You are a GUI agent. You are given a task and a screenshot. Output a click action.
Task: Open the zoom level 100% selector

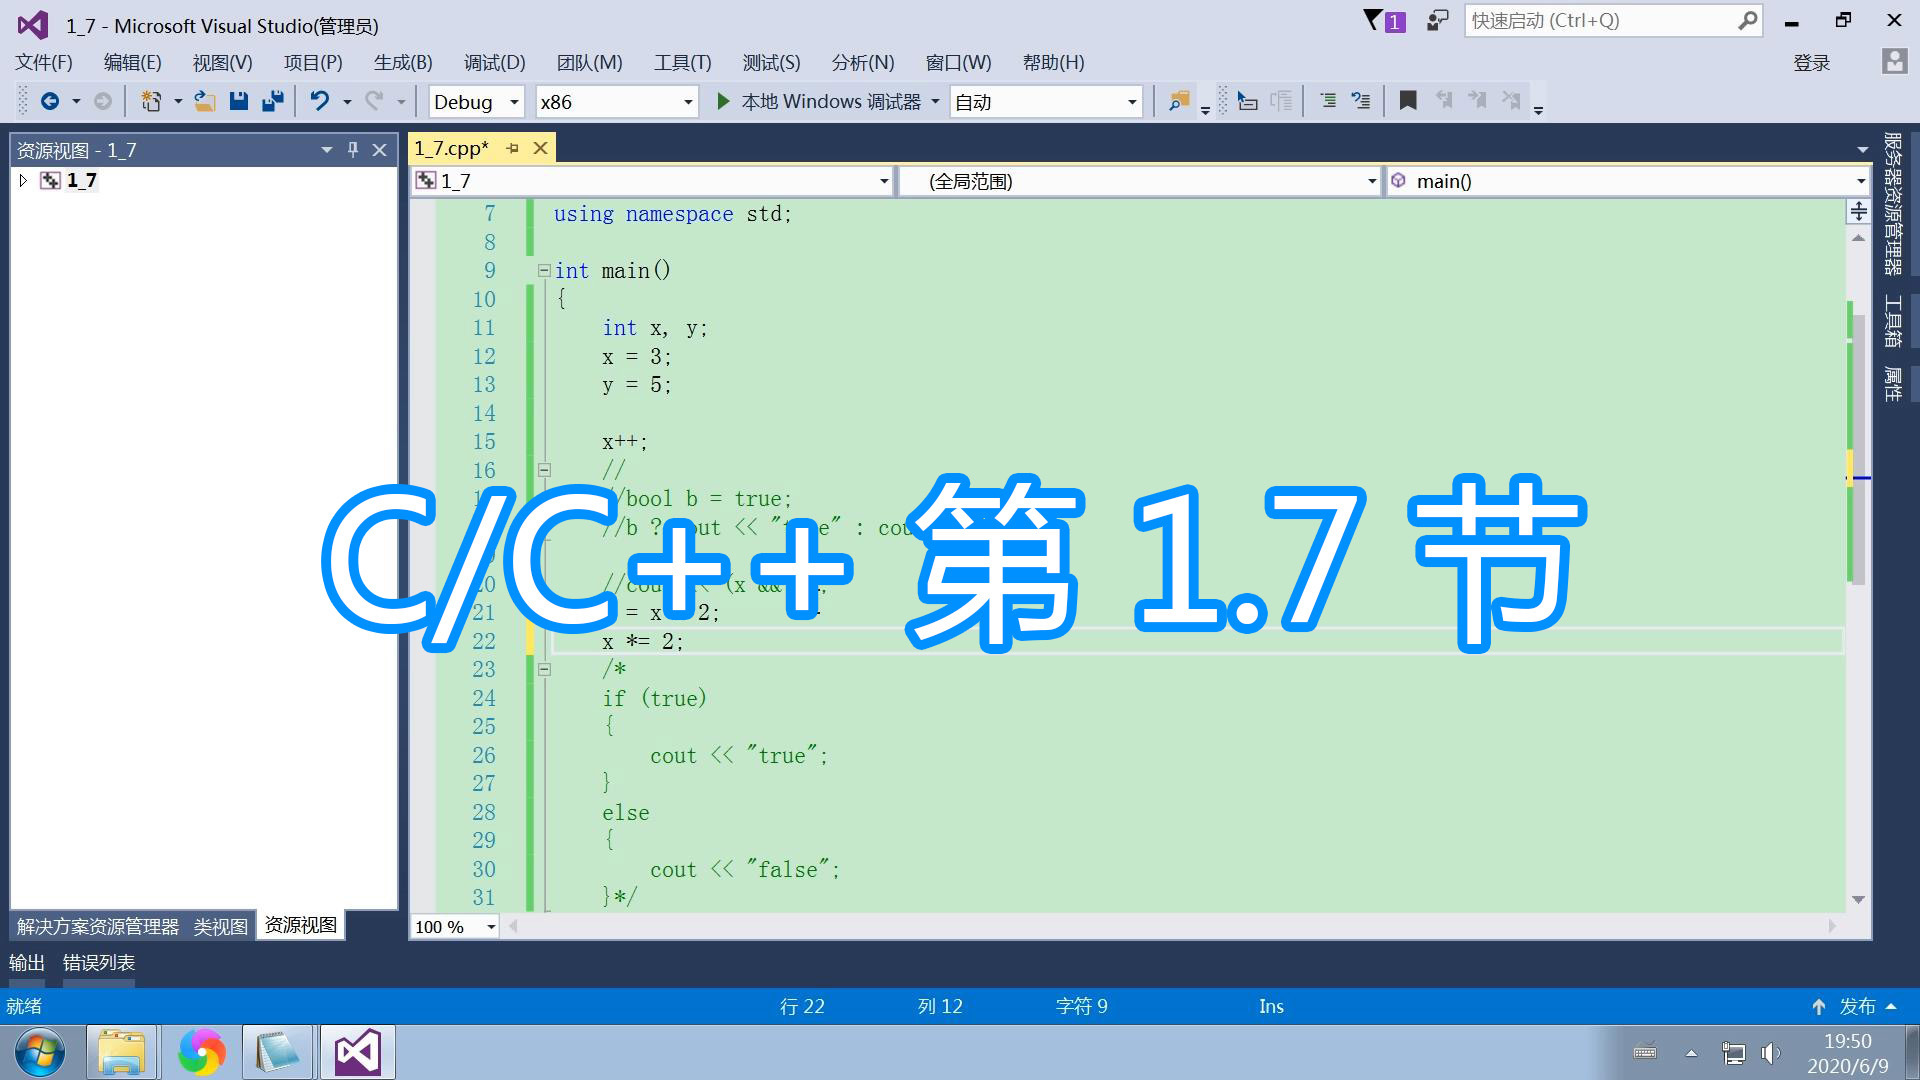tap(489, 927)
